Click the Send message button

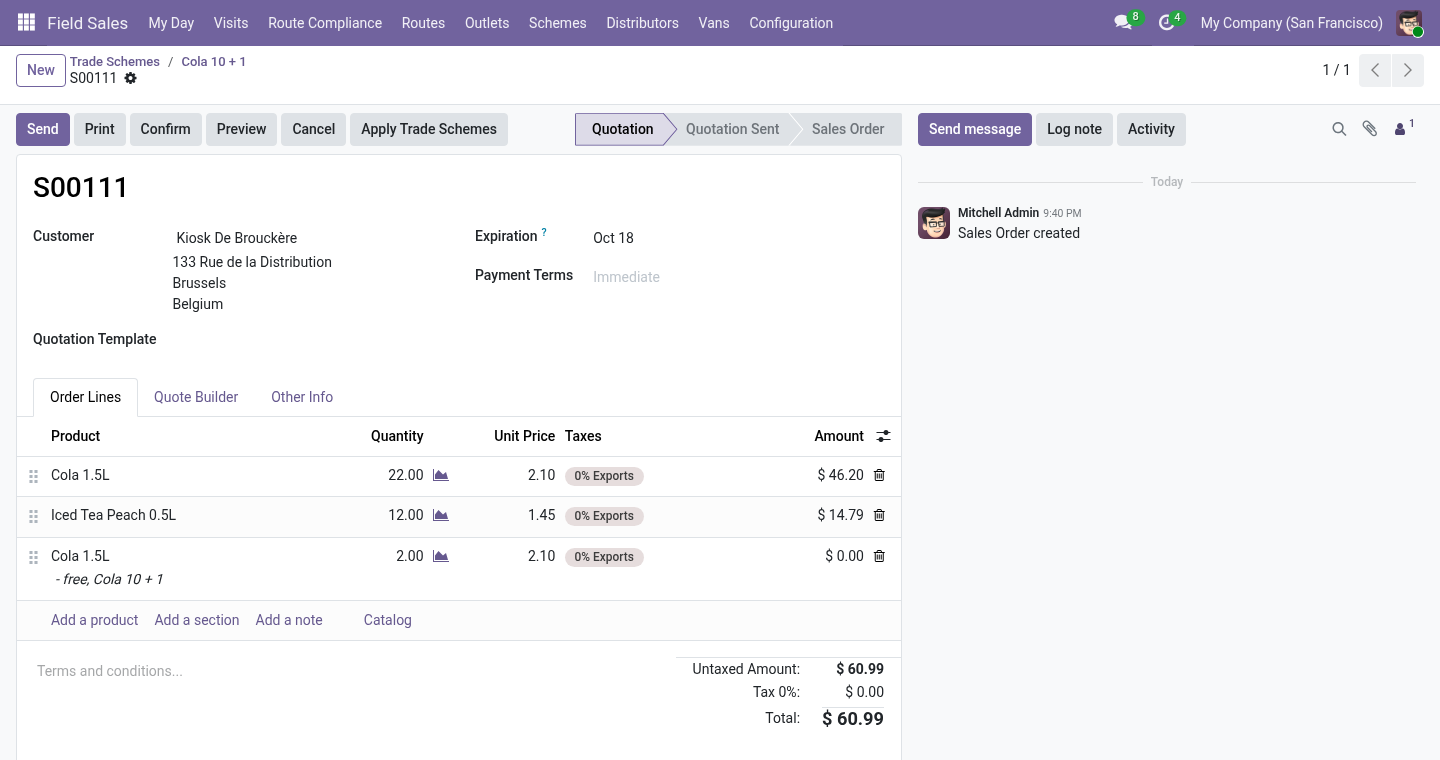click(975, 129)
